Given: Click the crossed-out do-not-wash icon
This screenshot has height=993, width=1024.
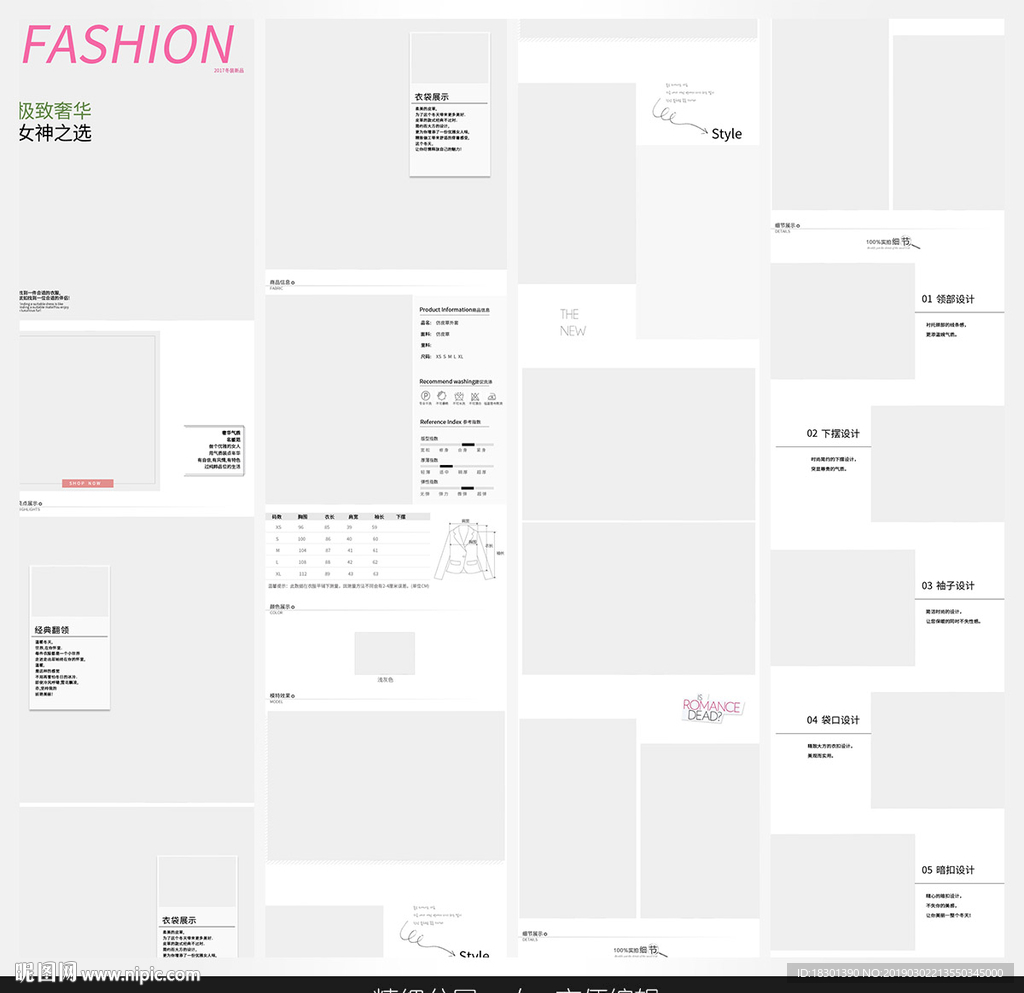Looking at the screenshot, I should [x=474, y=396].
